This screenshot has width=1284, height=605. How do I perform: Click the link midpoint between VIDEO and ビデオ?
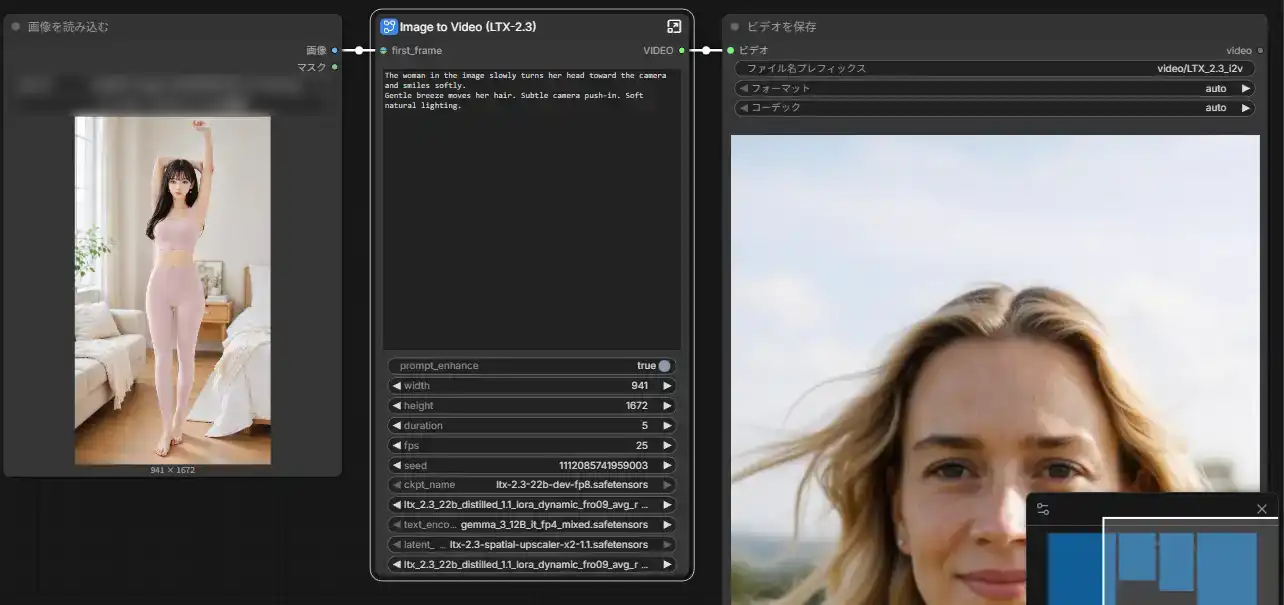(x=706, y=50)
